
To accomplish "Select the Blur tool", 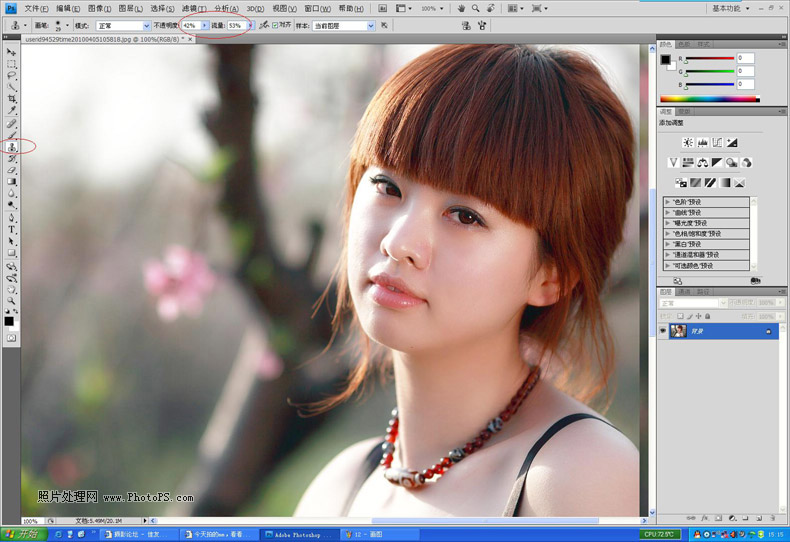I will tap(11, 193).
